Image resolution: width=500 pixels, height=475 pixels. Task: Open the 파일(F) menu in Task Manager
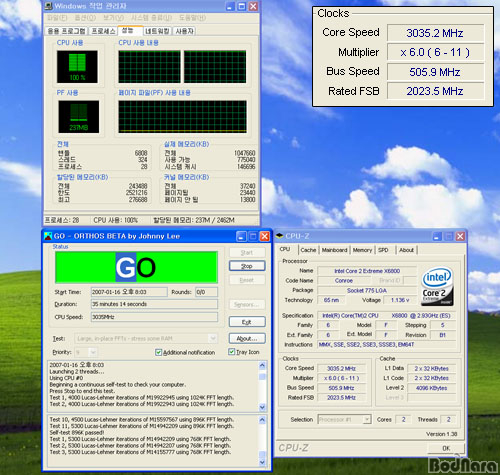pos(57,18)
